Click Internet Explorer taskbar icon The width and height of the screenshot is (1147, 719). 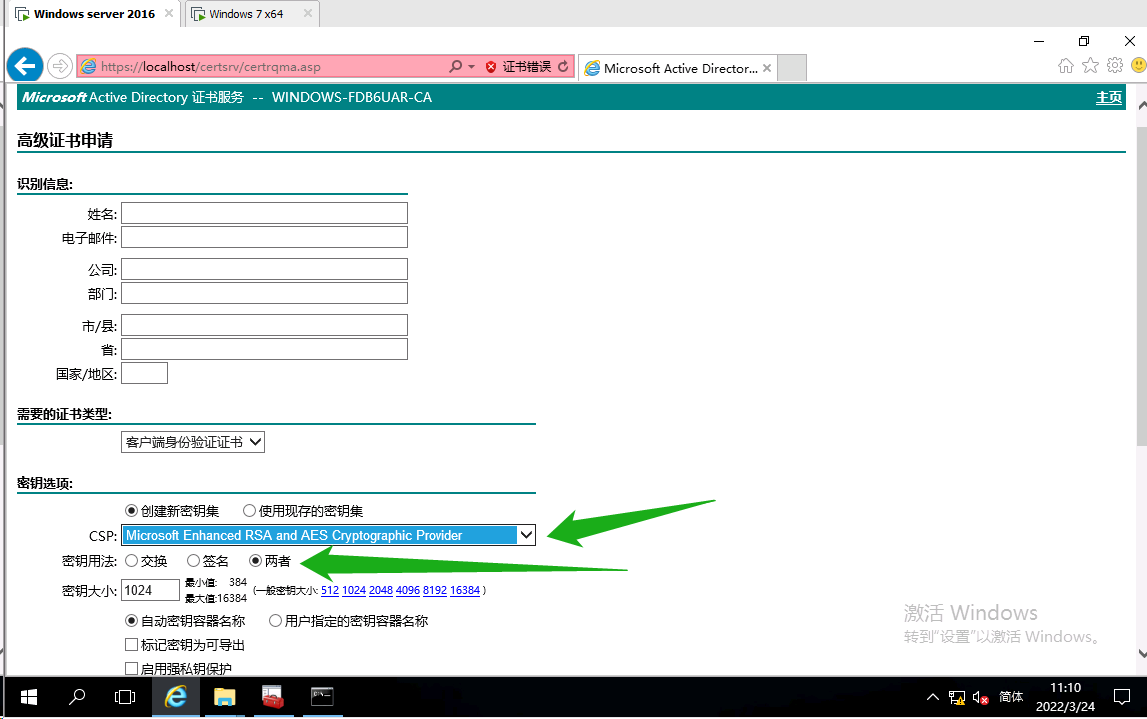pos(176,697)
